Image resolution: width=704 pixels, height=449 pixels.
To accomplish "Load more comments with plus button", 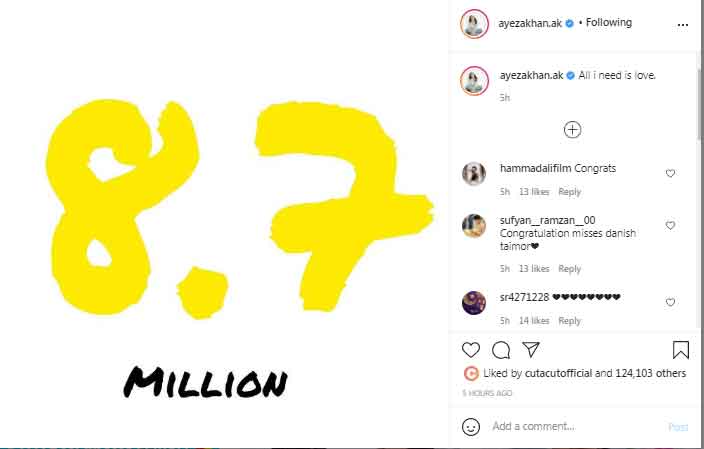I will pos(572,129).
